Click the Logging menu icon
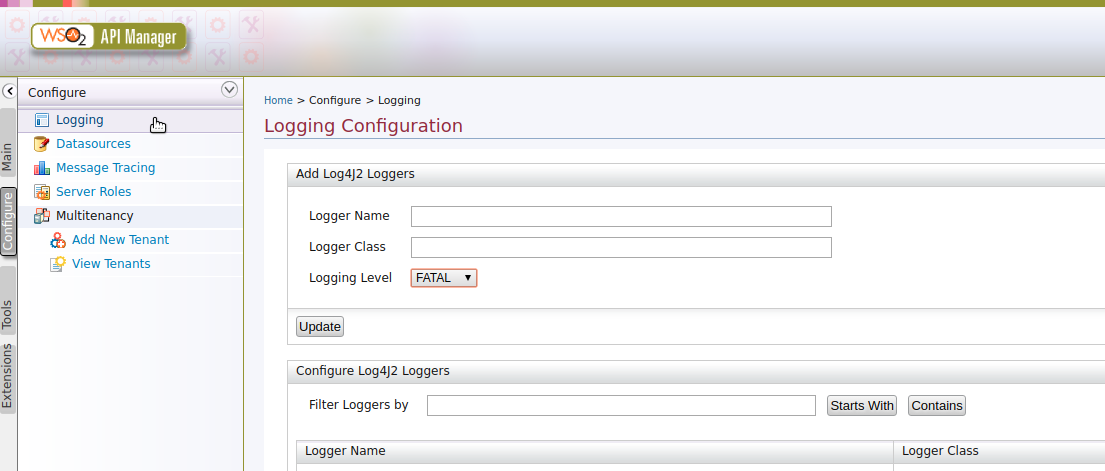1105x471 pixels. pyautogui.click(x=42, y=120)
